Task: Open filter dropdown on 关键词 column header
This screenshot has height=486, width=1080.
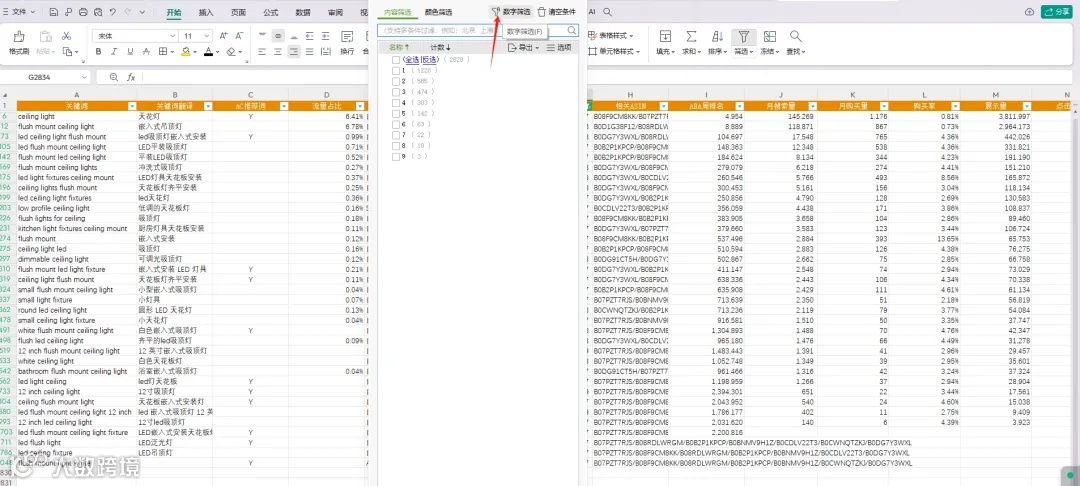Action: (132, 106)
